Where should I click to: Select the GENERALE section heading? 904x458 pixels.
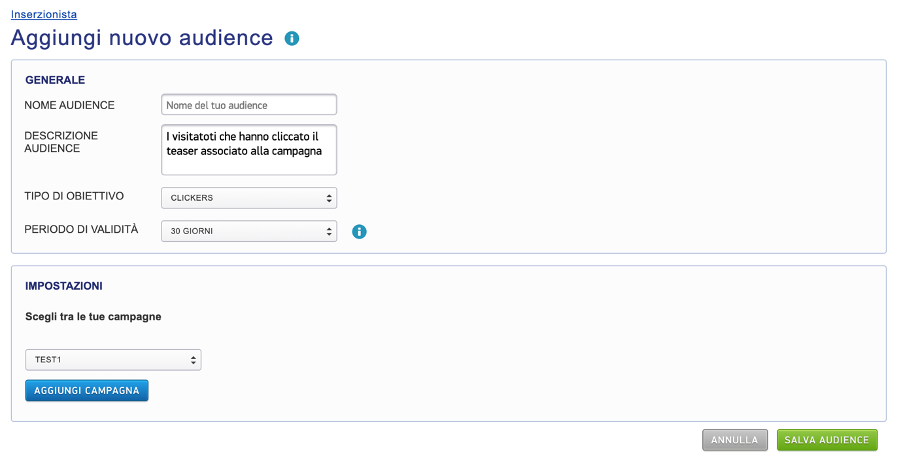[x=54, y=80]
